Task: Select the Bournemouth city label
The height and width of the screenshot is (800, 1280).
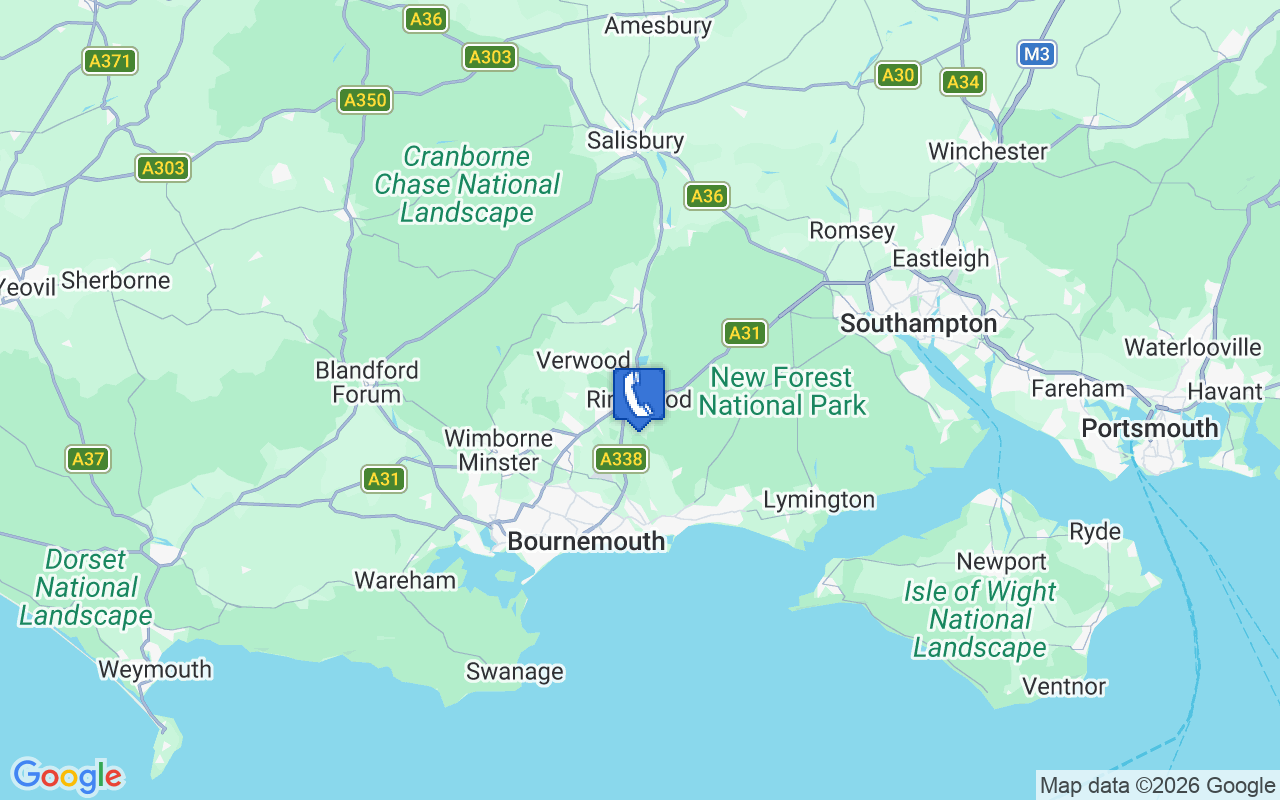Action: tap(586, 541)
